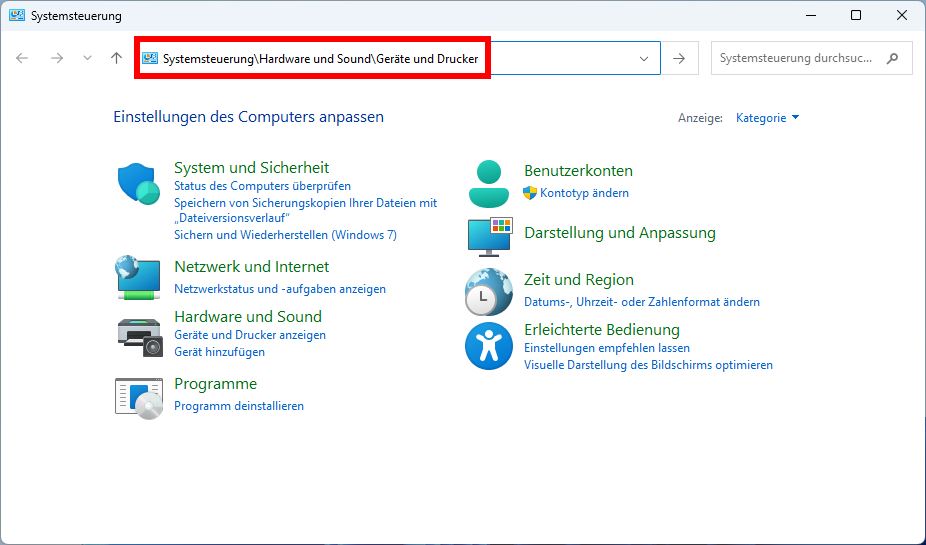The image size is (926, 545).
Task: Open Speichern von Sicherungskopien mit Dateiversionsverlauf
Action: (x=305, y=210)
